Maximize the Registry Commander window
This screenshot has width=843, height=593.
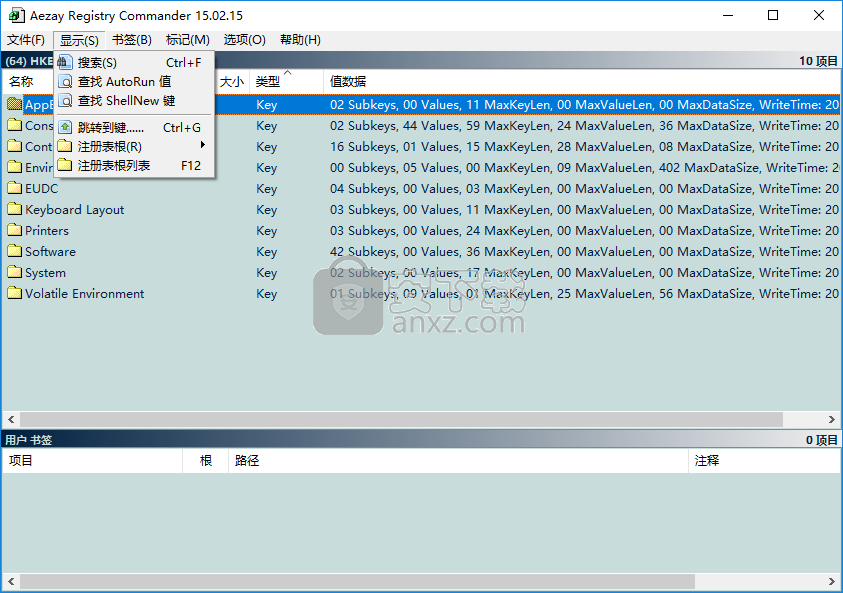click(x=773, y=15)
